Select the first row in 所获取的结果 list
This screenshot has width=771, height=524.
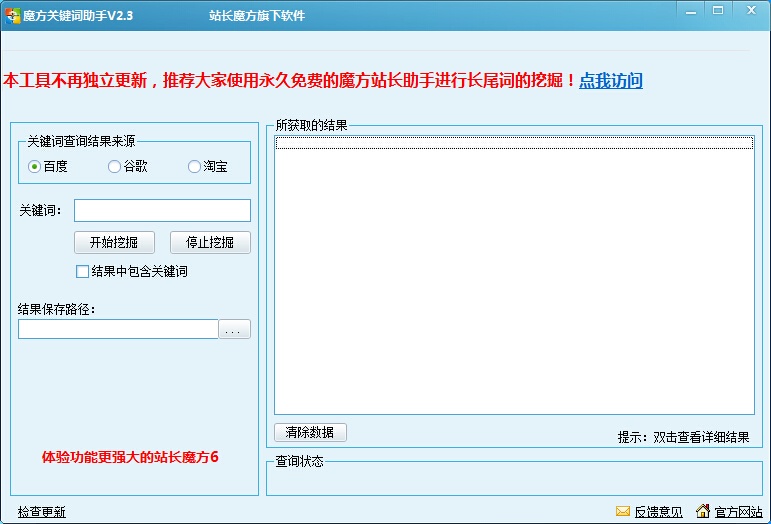pyautogui.click(x=514, y=143)
